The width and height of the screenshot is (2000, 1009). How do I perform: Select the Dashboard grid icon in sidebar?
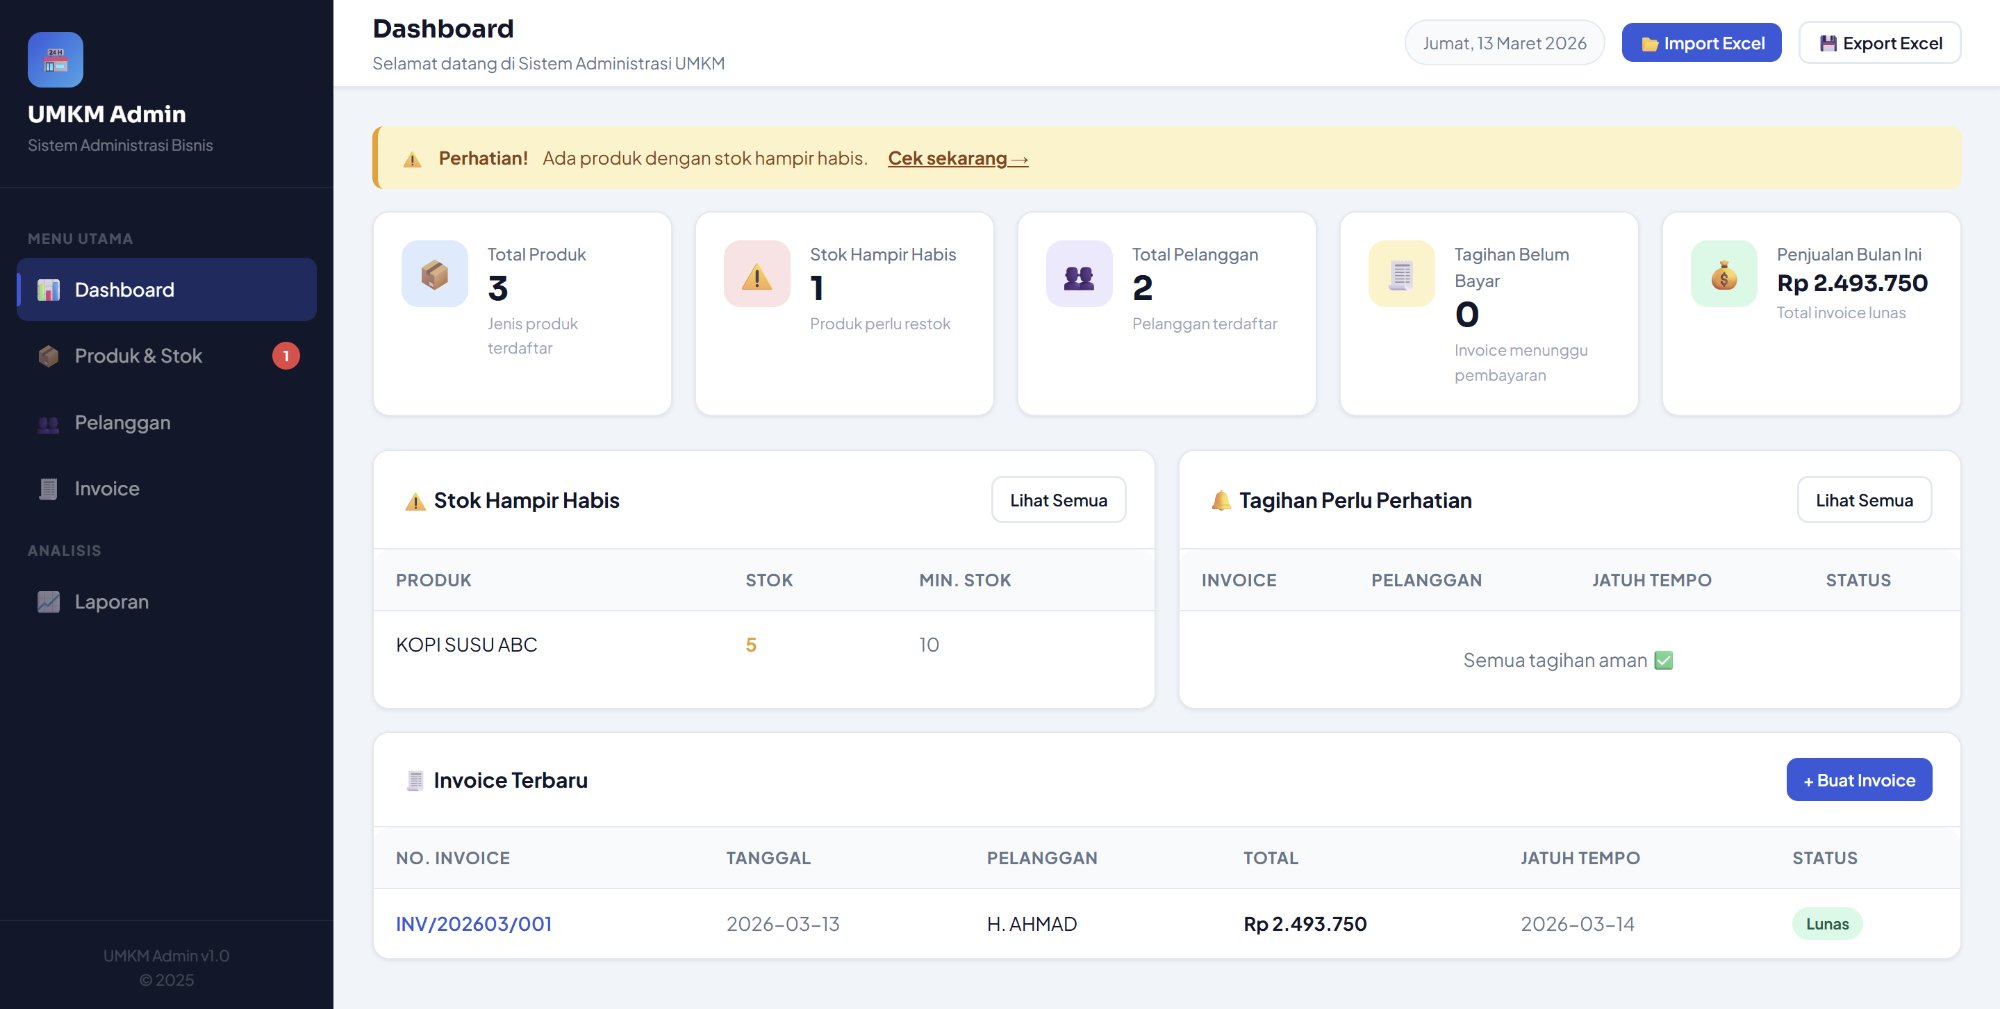pos(46,289)
